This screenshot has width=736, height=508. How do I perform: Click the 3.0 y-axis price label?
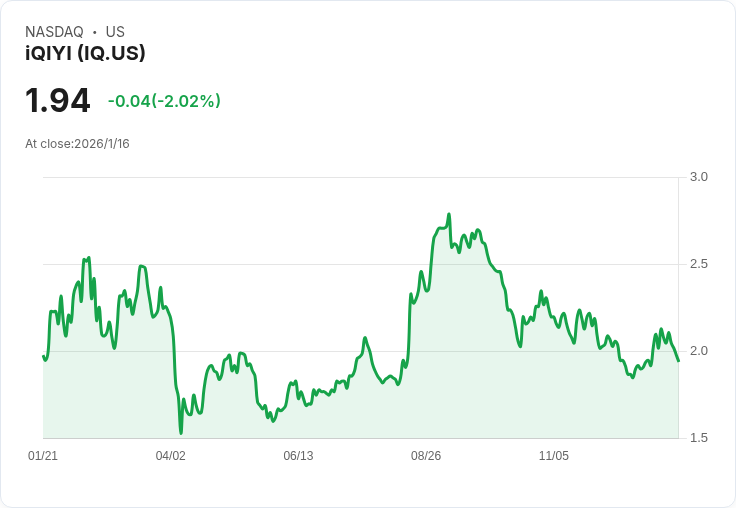click(699, 177)
